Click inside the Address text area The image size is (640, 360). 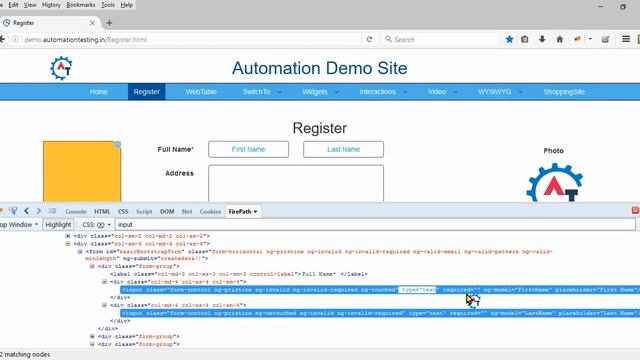tap(296, 183)
